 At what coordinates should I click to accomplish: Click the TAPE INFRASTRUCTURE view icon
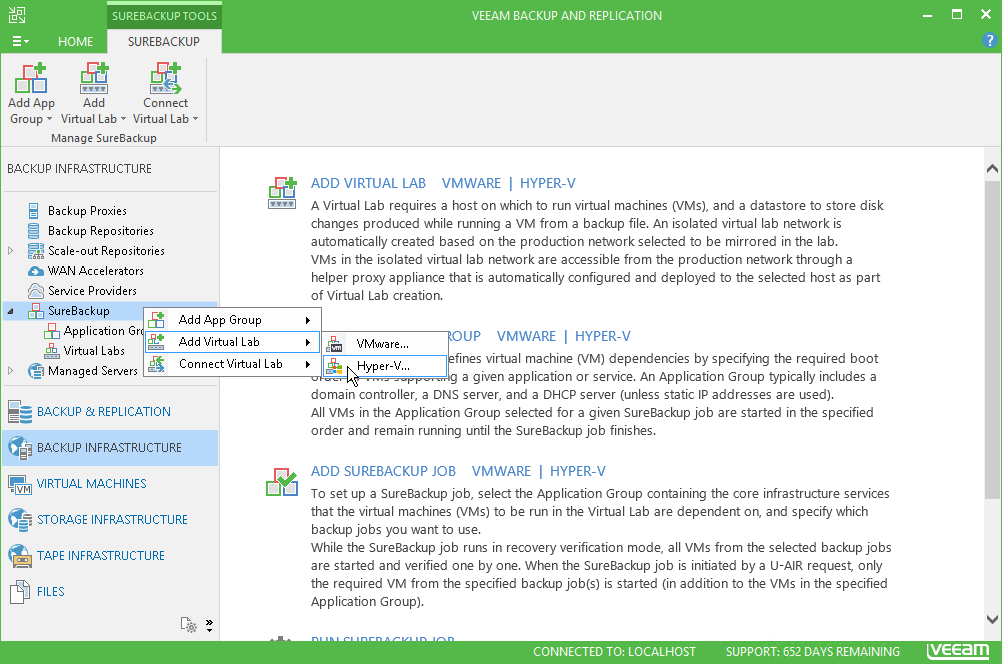20,556
